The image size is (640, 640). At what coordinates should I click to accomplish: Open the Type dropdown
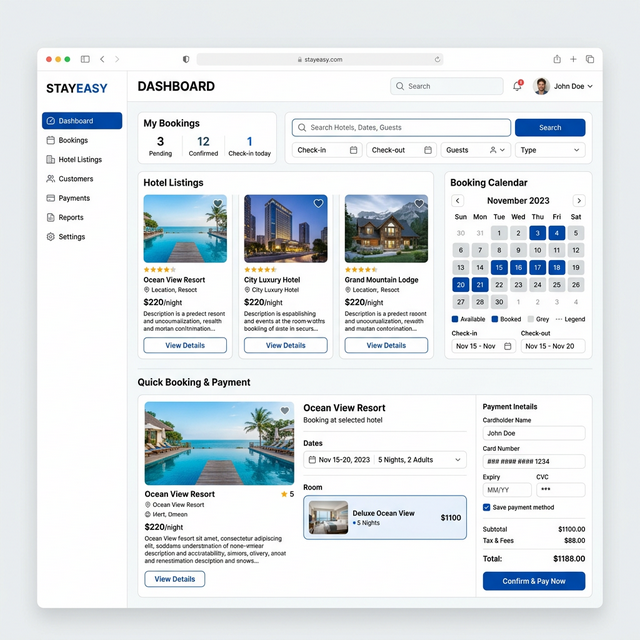[x=550, y=150]
